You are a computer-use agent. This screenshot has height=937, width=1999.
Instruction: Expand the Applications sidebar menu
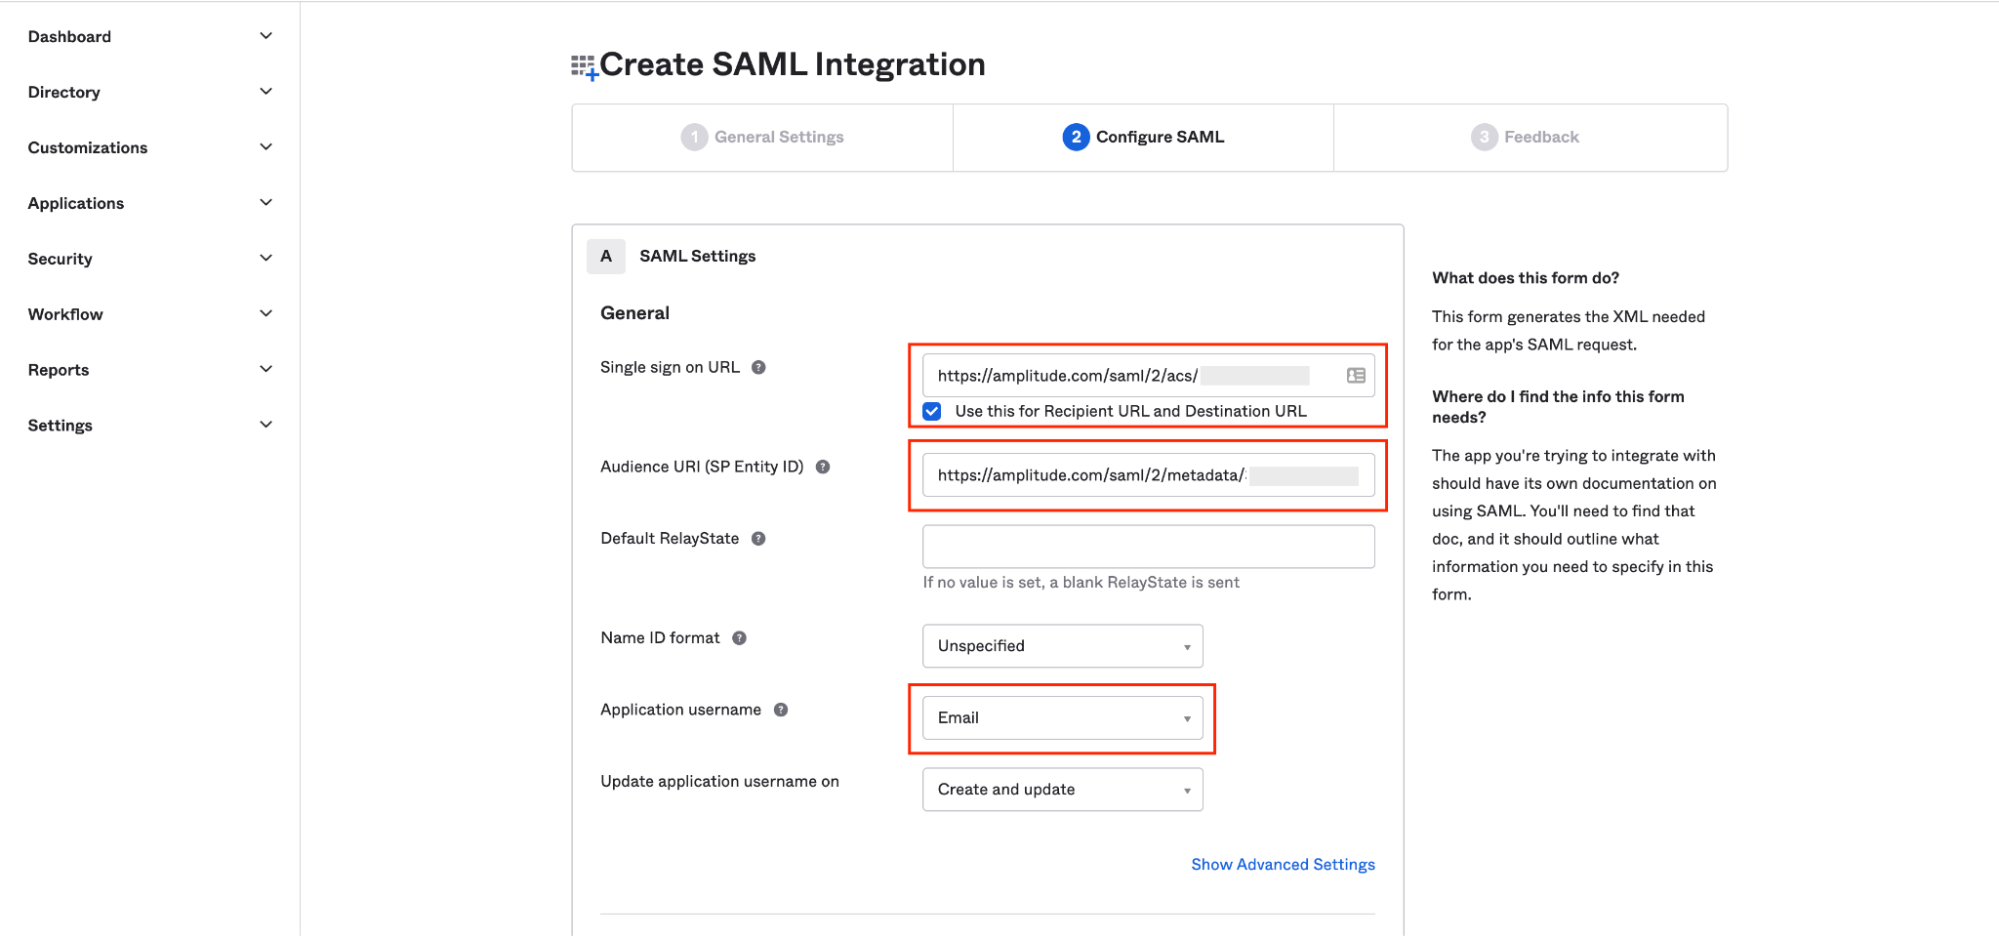pos(150,203)
